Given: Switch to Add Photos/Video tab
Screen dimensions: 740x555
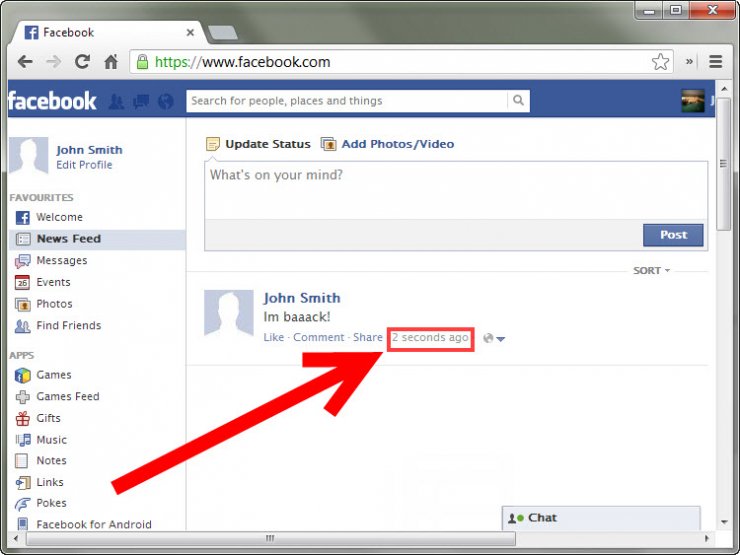Looking at the screenshot, I should (387, 144).
